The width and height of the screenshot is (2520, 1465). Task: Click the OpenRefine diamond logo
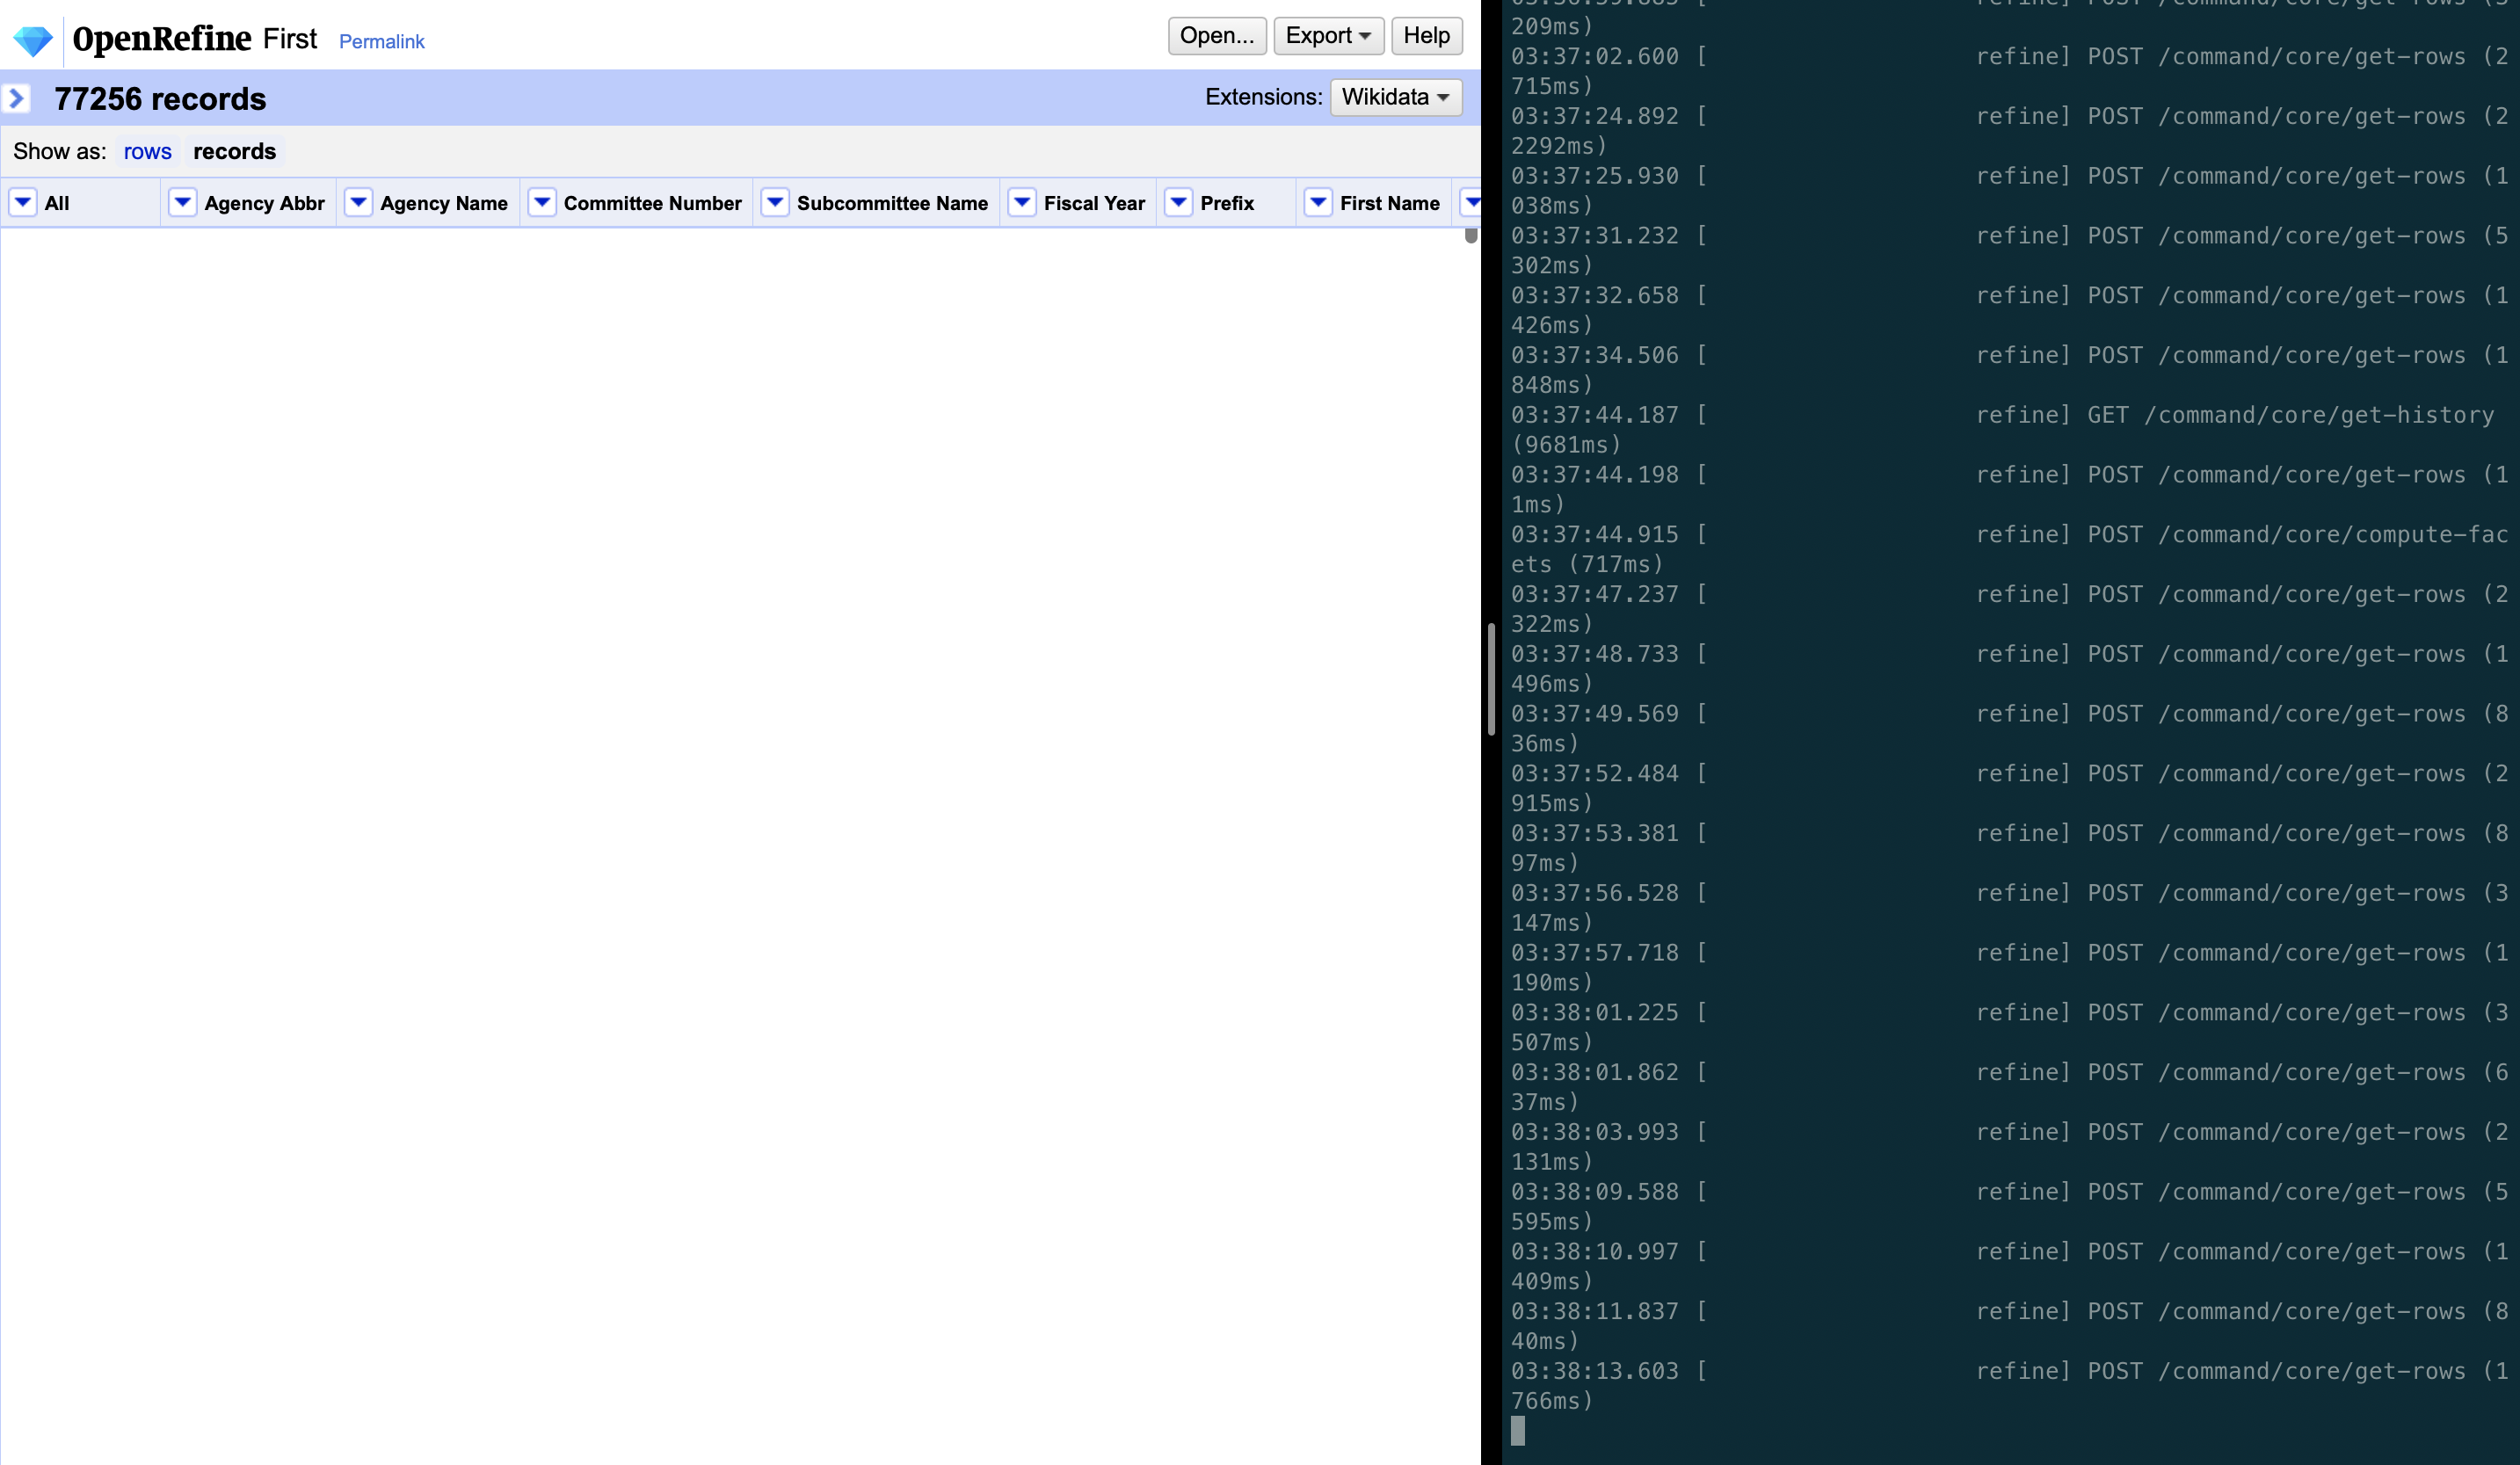tap(33, 40)
